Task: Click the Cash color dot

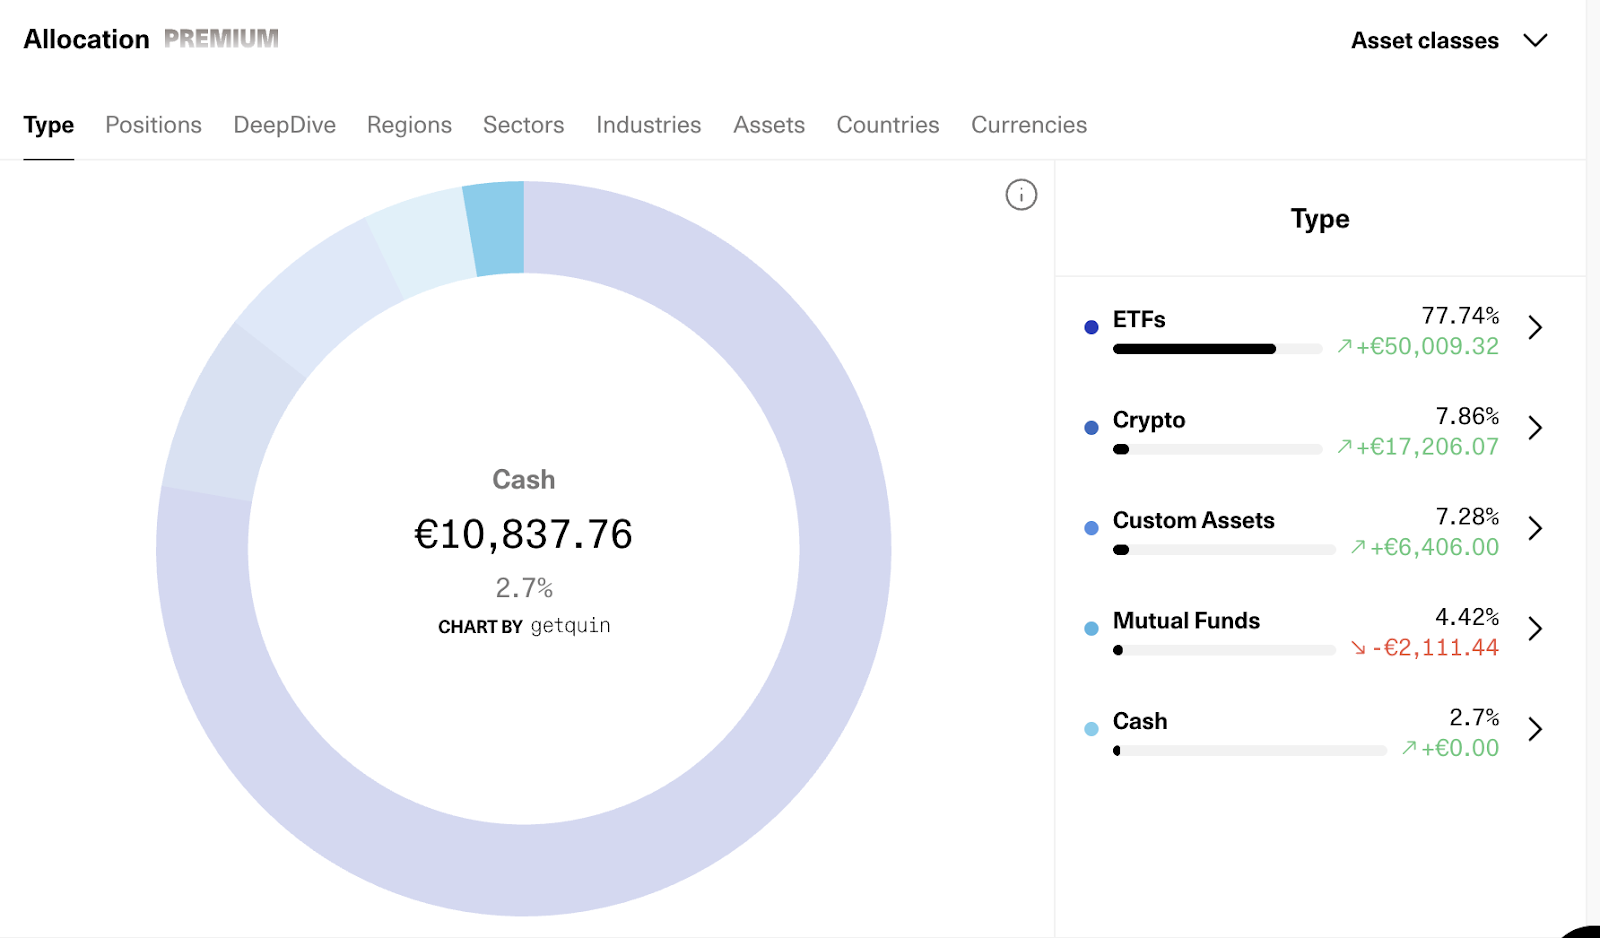Action: click(x=1092, y=729)
